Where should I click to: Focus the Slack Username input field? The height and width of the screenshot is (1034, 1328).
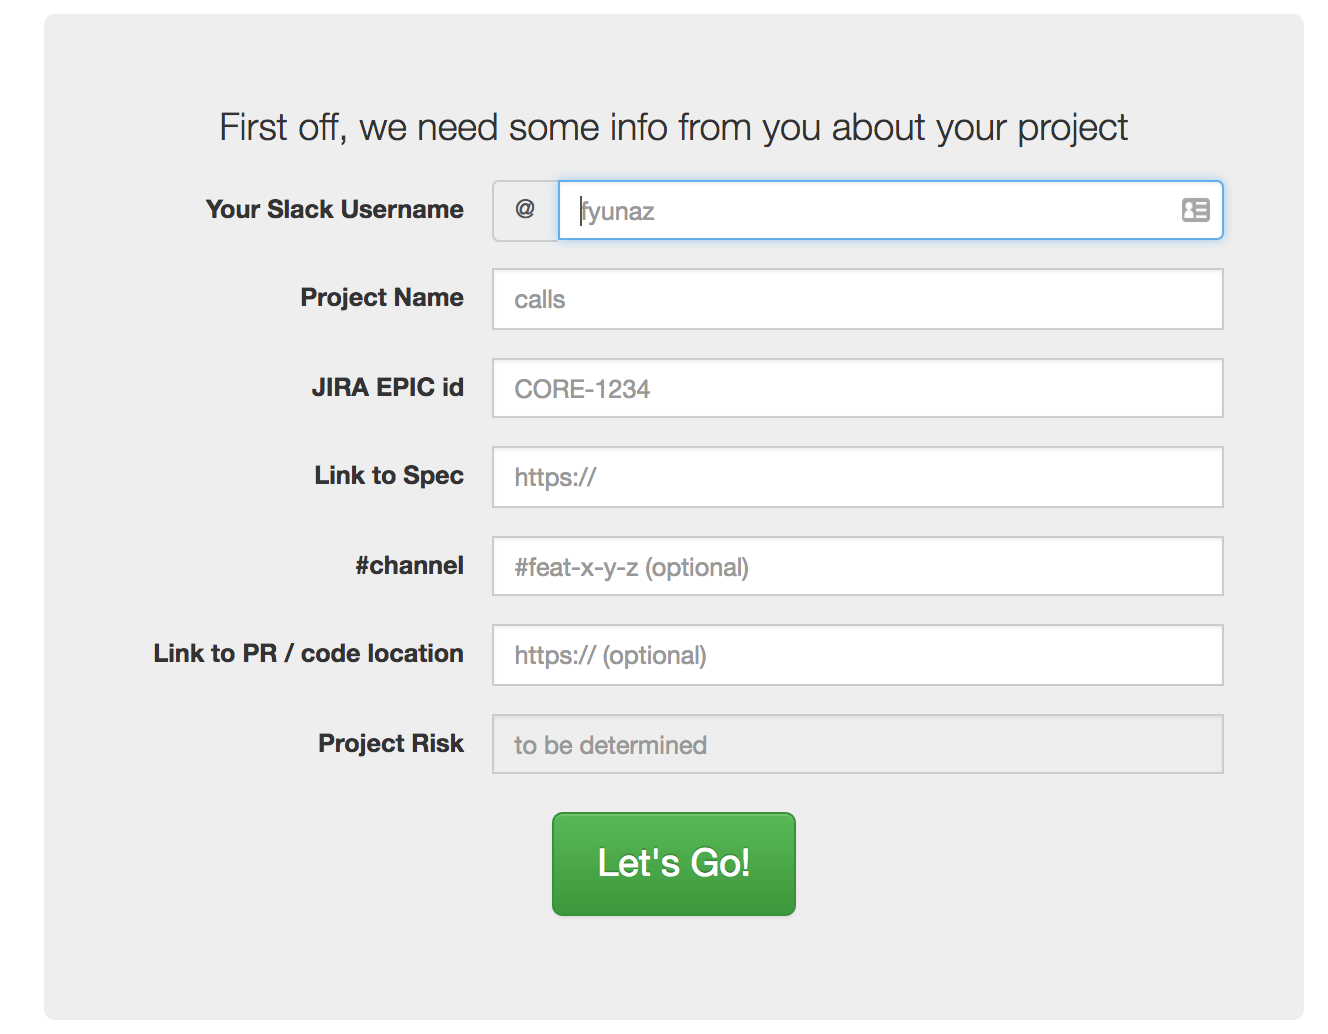pyautogui.click(x=860, y=210)
